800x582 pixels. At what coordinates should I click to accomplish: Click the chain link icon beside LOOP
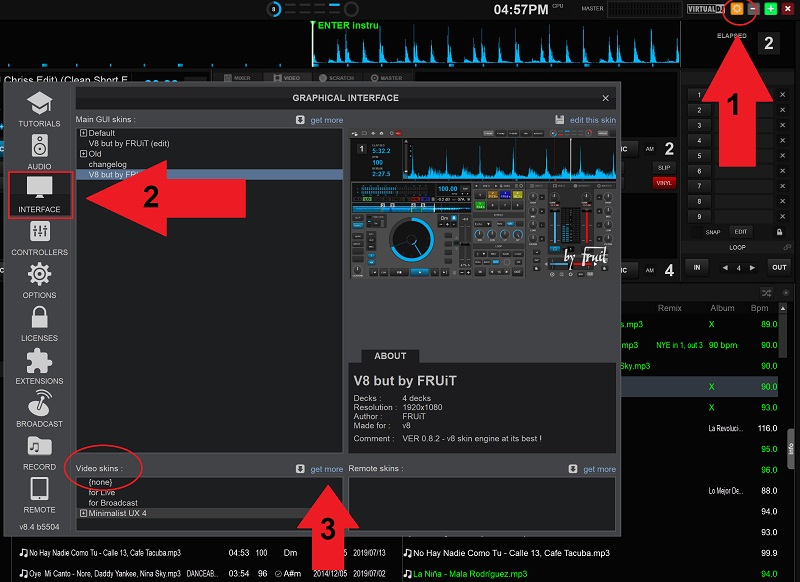pos(787,247)
